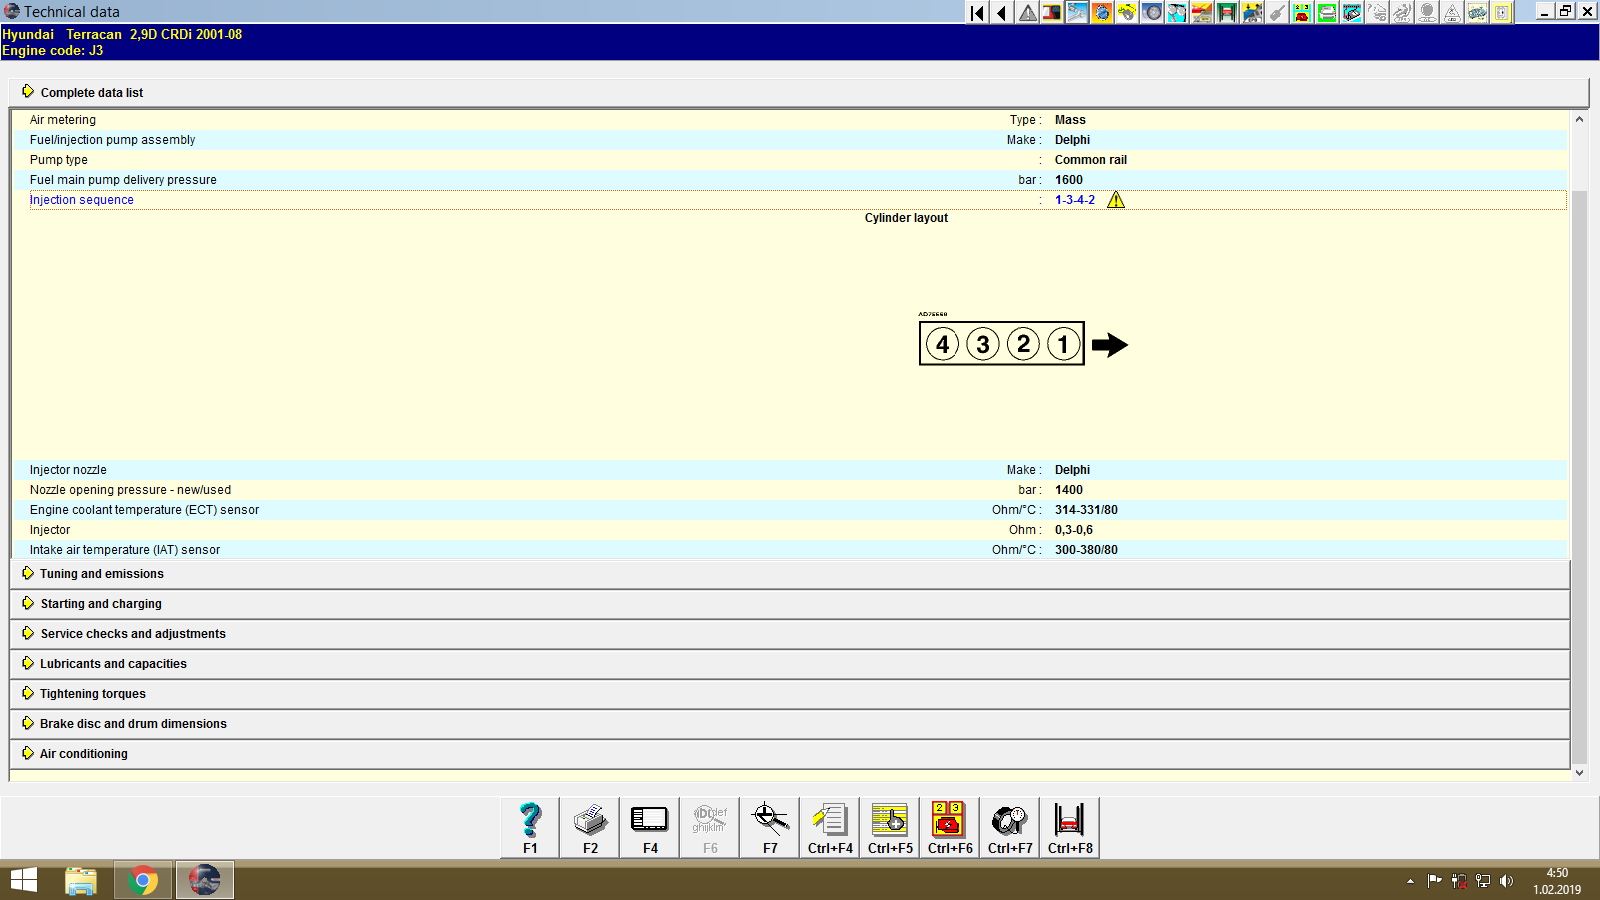
Task: Open the engine illustration via the Ctrl+F6 icon
Action: coord(948,820)
